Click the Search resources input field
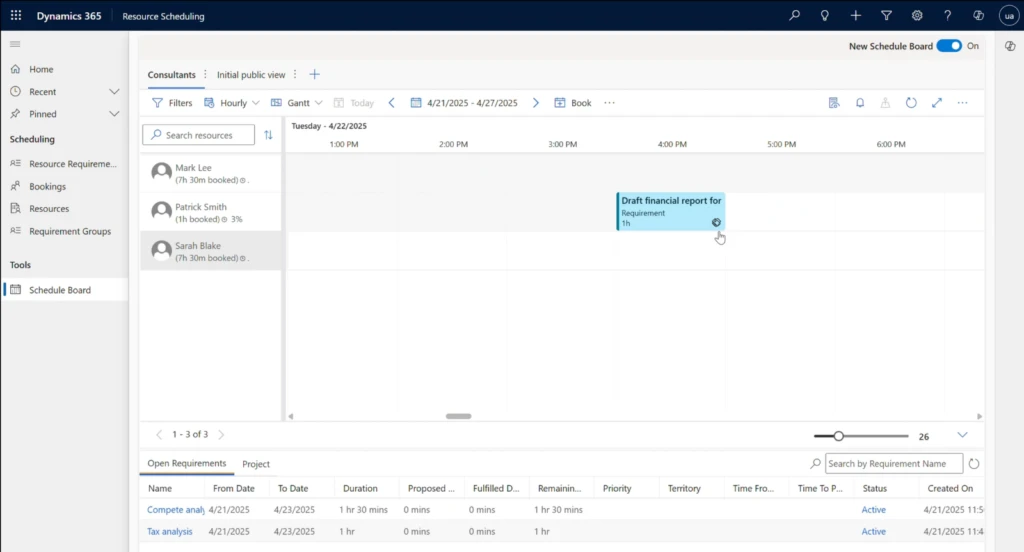The width and height of the screenshot is (1024, 552). (x=204, y=135)
